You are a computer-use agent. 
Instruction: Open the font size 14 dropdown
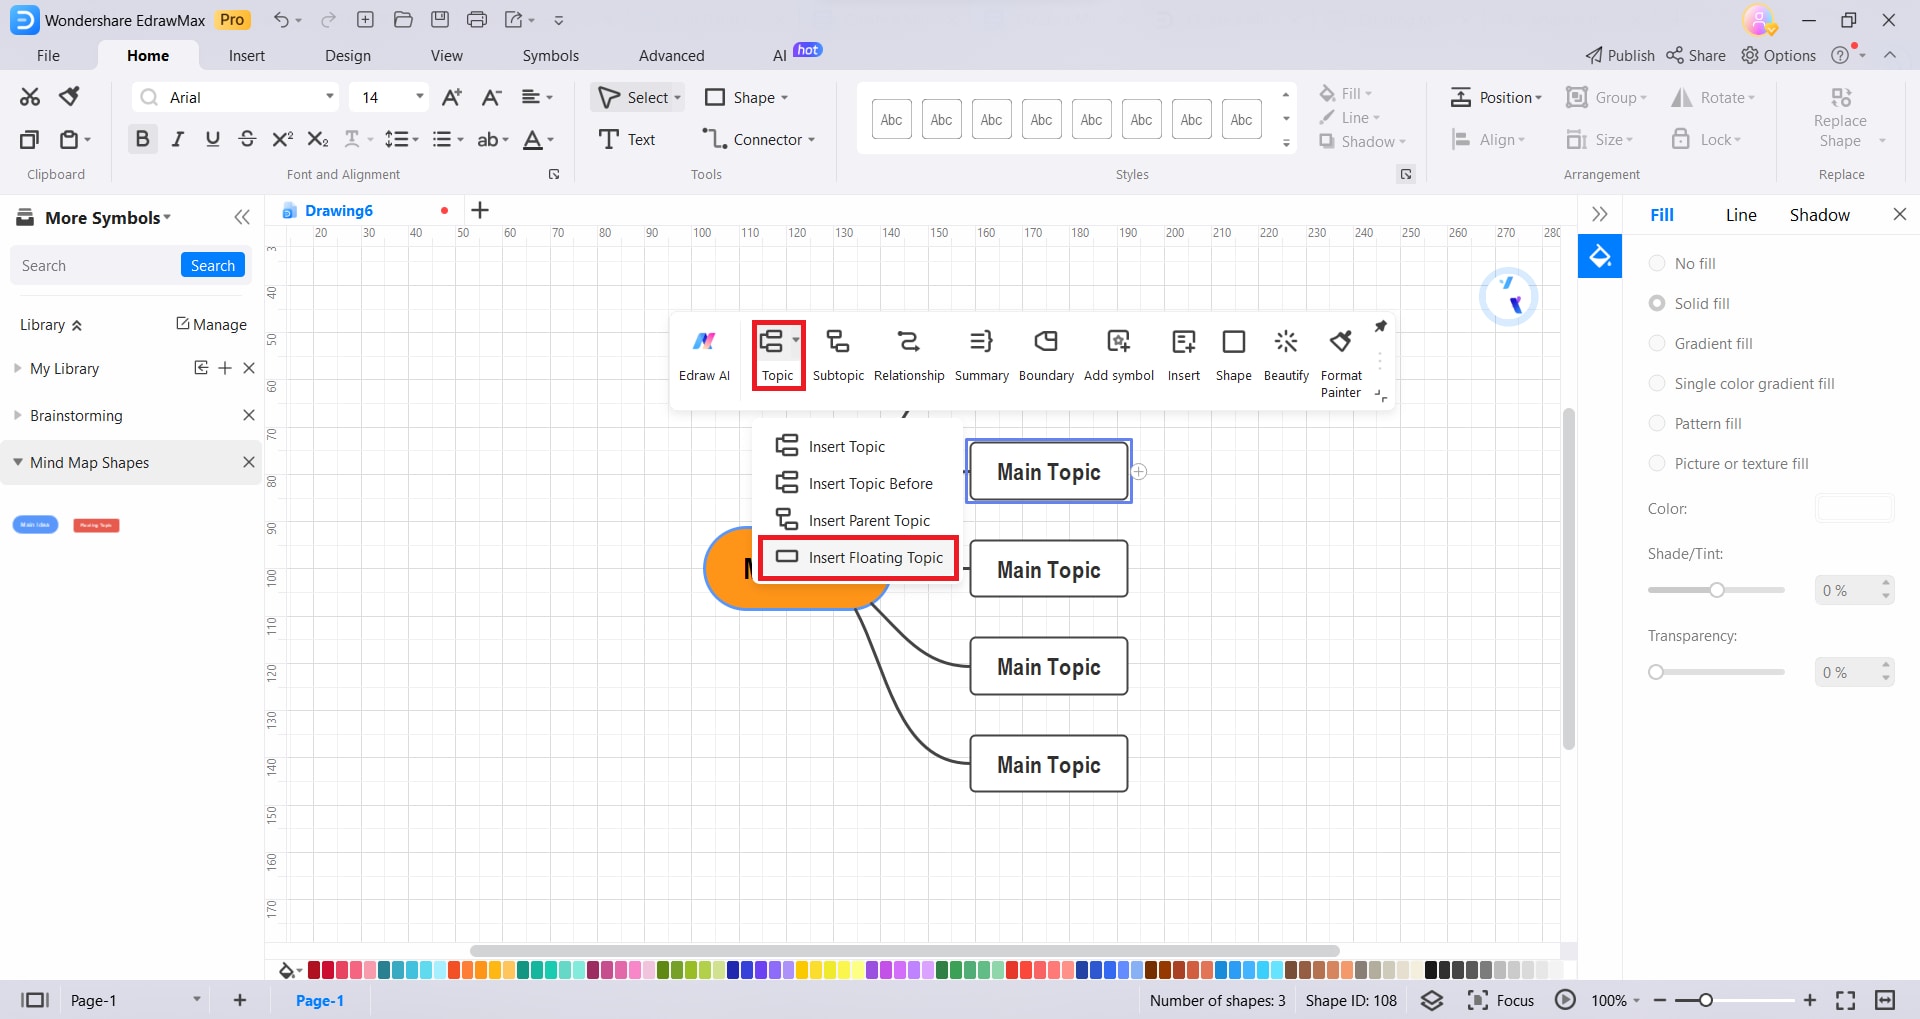coord(420,97)
